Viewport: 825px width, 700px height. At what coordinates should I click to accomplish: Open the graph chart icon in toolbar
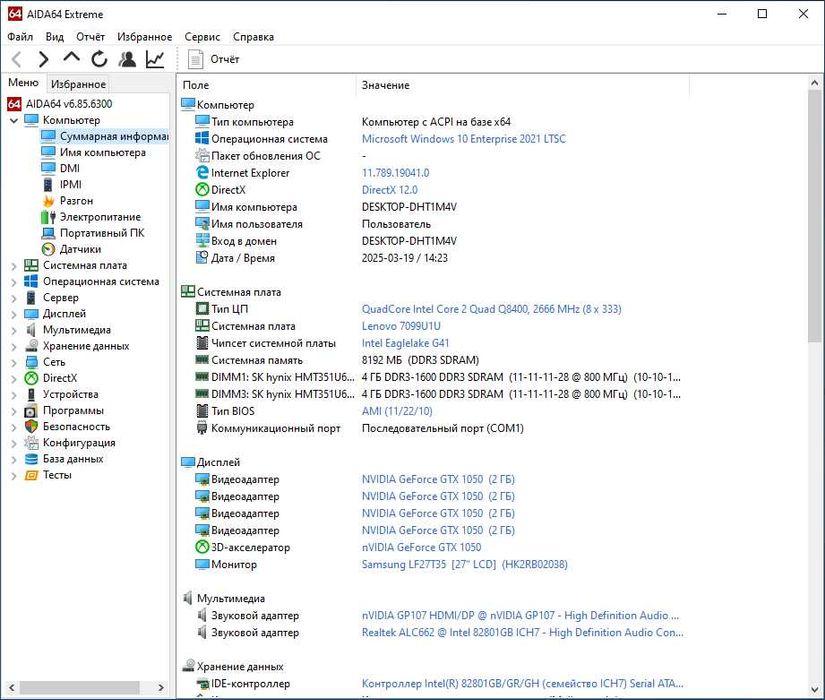(x=155, y=60)
